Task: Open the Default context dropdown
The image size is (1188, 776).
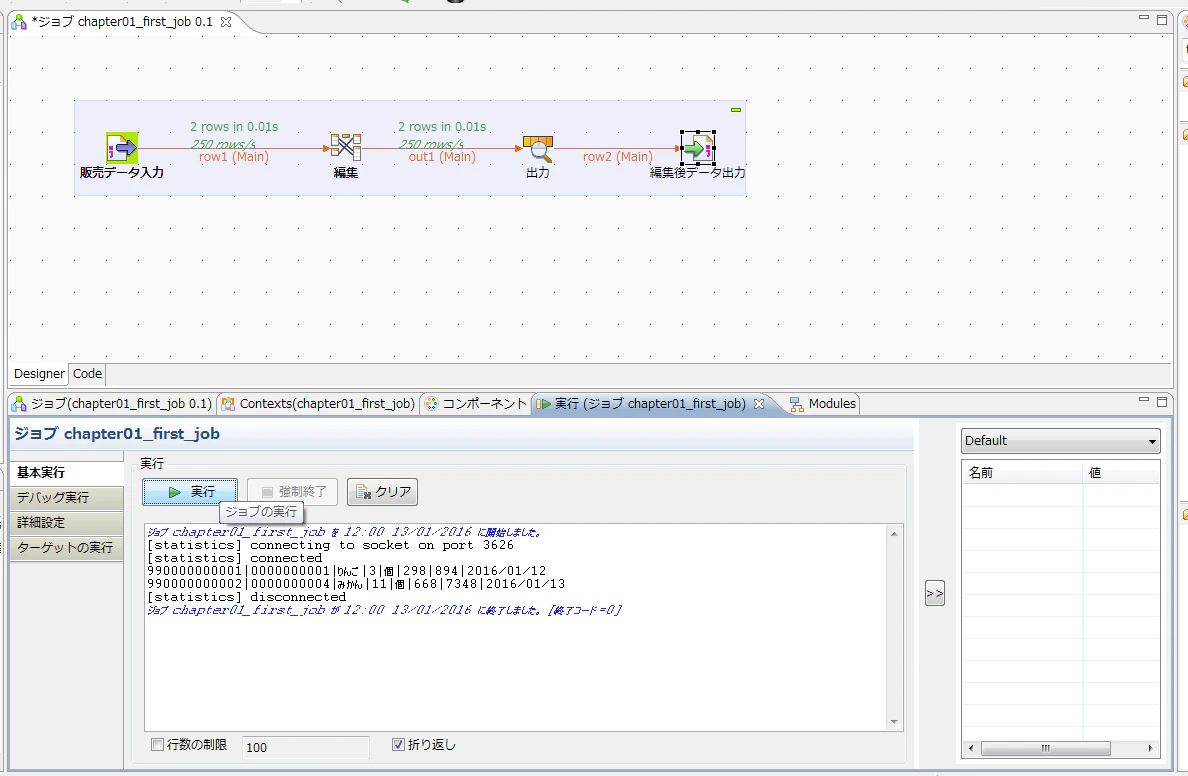Action: (x=1061, y=441)
